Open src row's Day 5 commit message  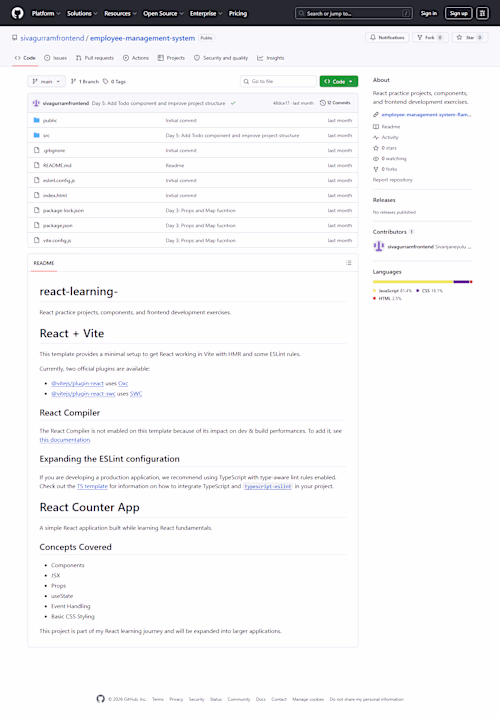pyautogui.click(x=232, y=136)
